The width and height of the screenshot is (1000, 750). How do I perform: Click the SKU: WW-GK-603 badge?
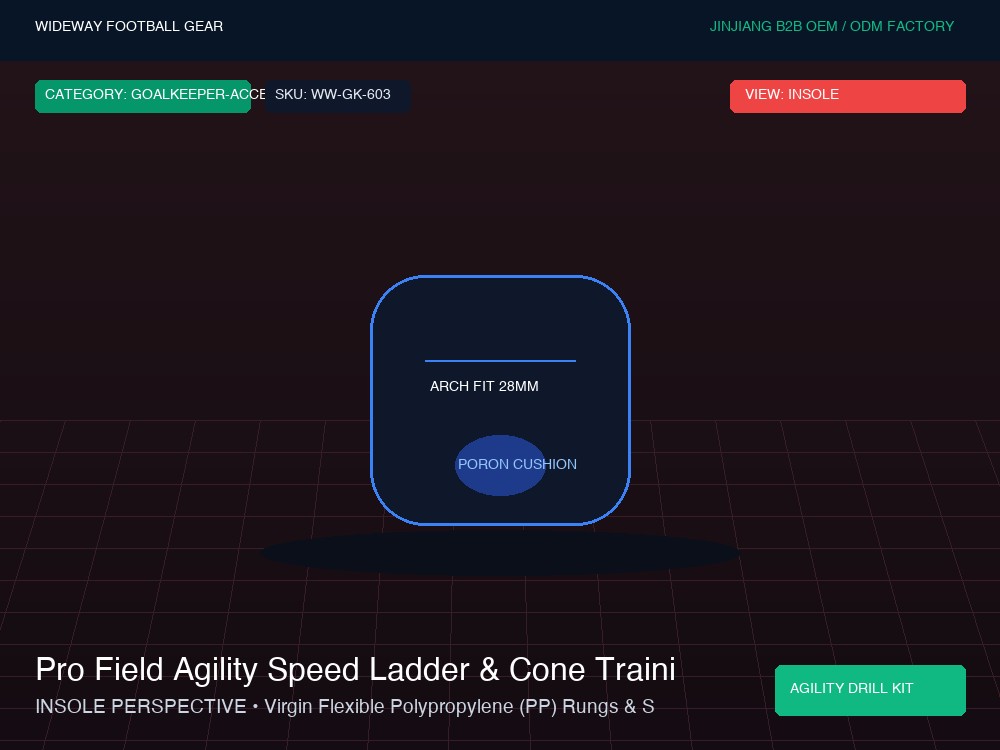click(338, 96)
